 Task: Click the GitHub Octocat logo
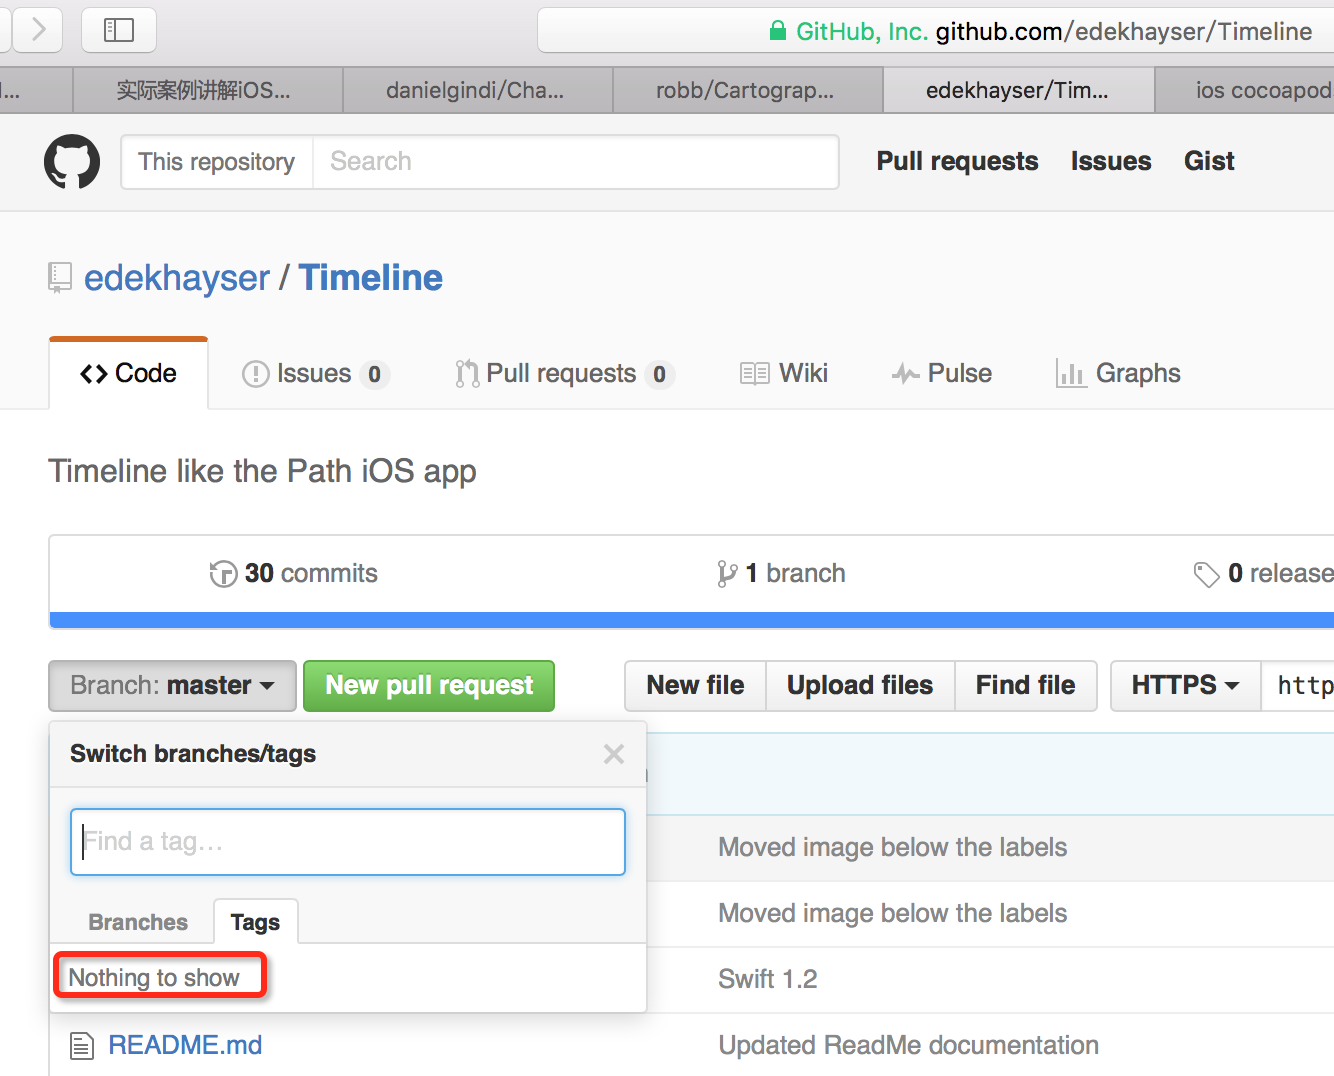(72, 161)
